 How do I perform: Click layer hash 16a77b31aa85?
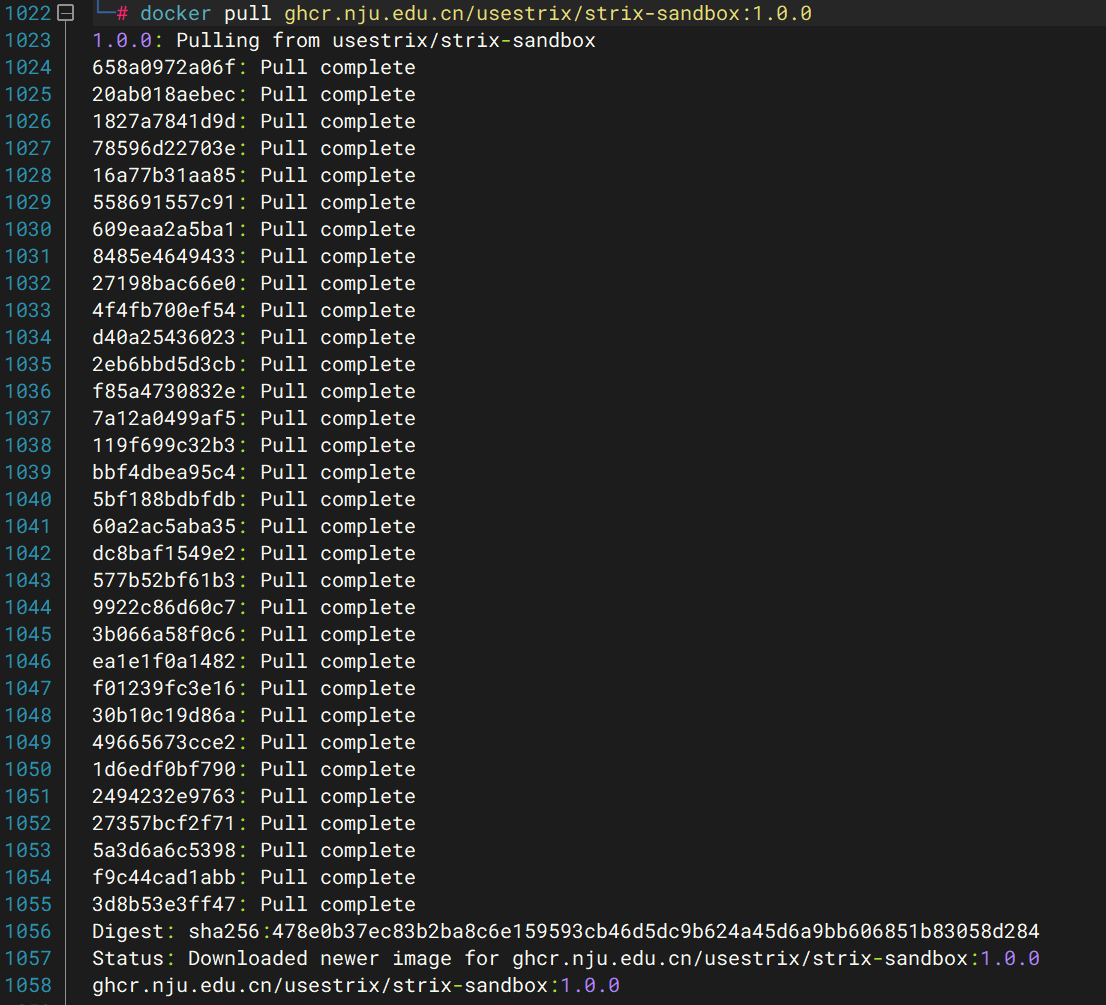click(x=164, y=176)
